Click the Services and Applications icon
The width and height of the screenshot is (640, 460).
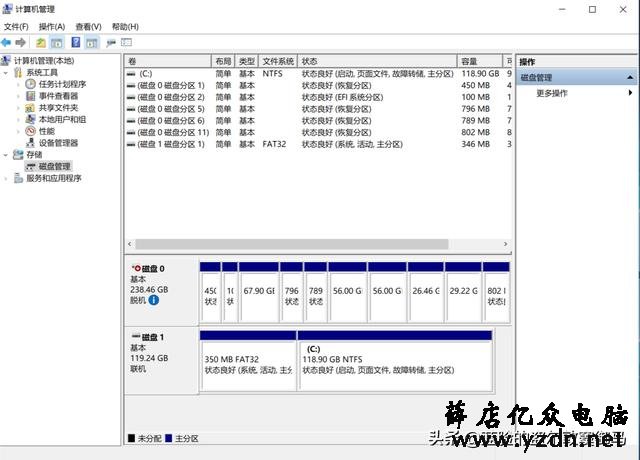tap(18, 178)
